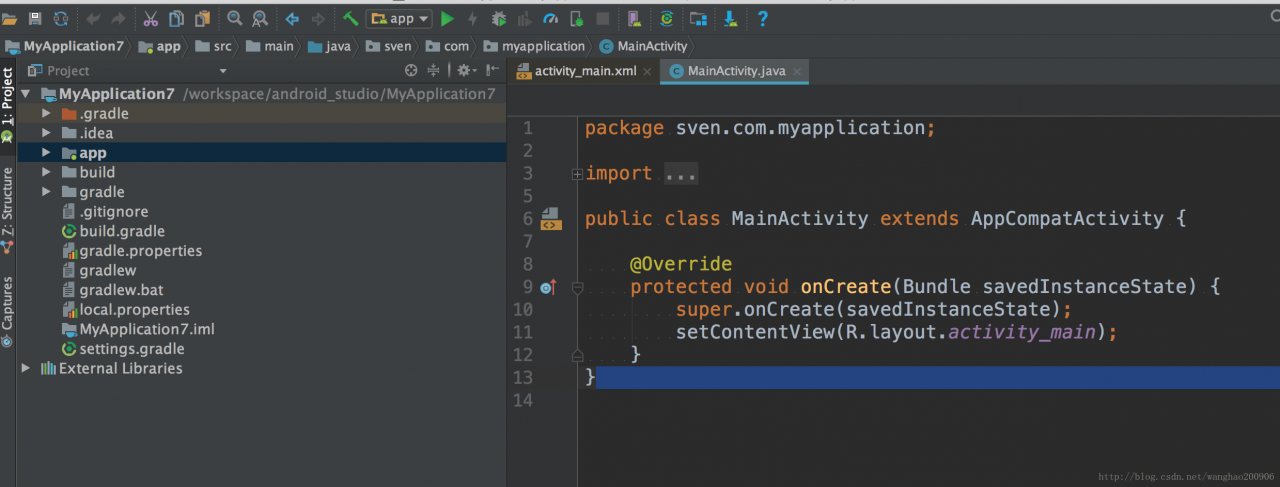This screenshot has height=487, width=1280.
Task: Click the Make Project hammer icon
Action: point(351,18)
